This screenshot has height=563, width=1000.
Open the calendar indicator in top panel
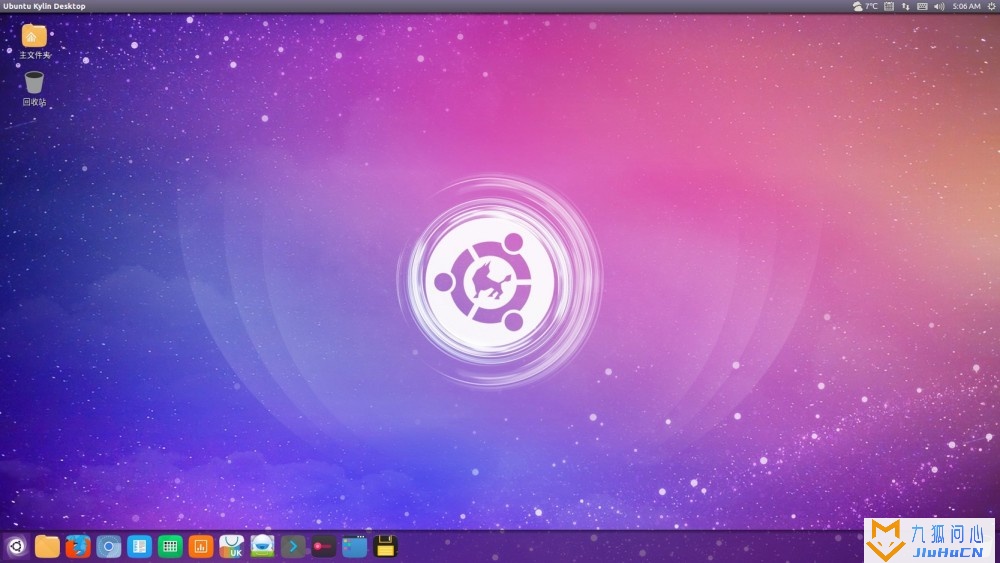pyautogui.click(x=889, y=6)
